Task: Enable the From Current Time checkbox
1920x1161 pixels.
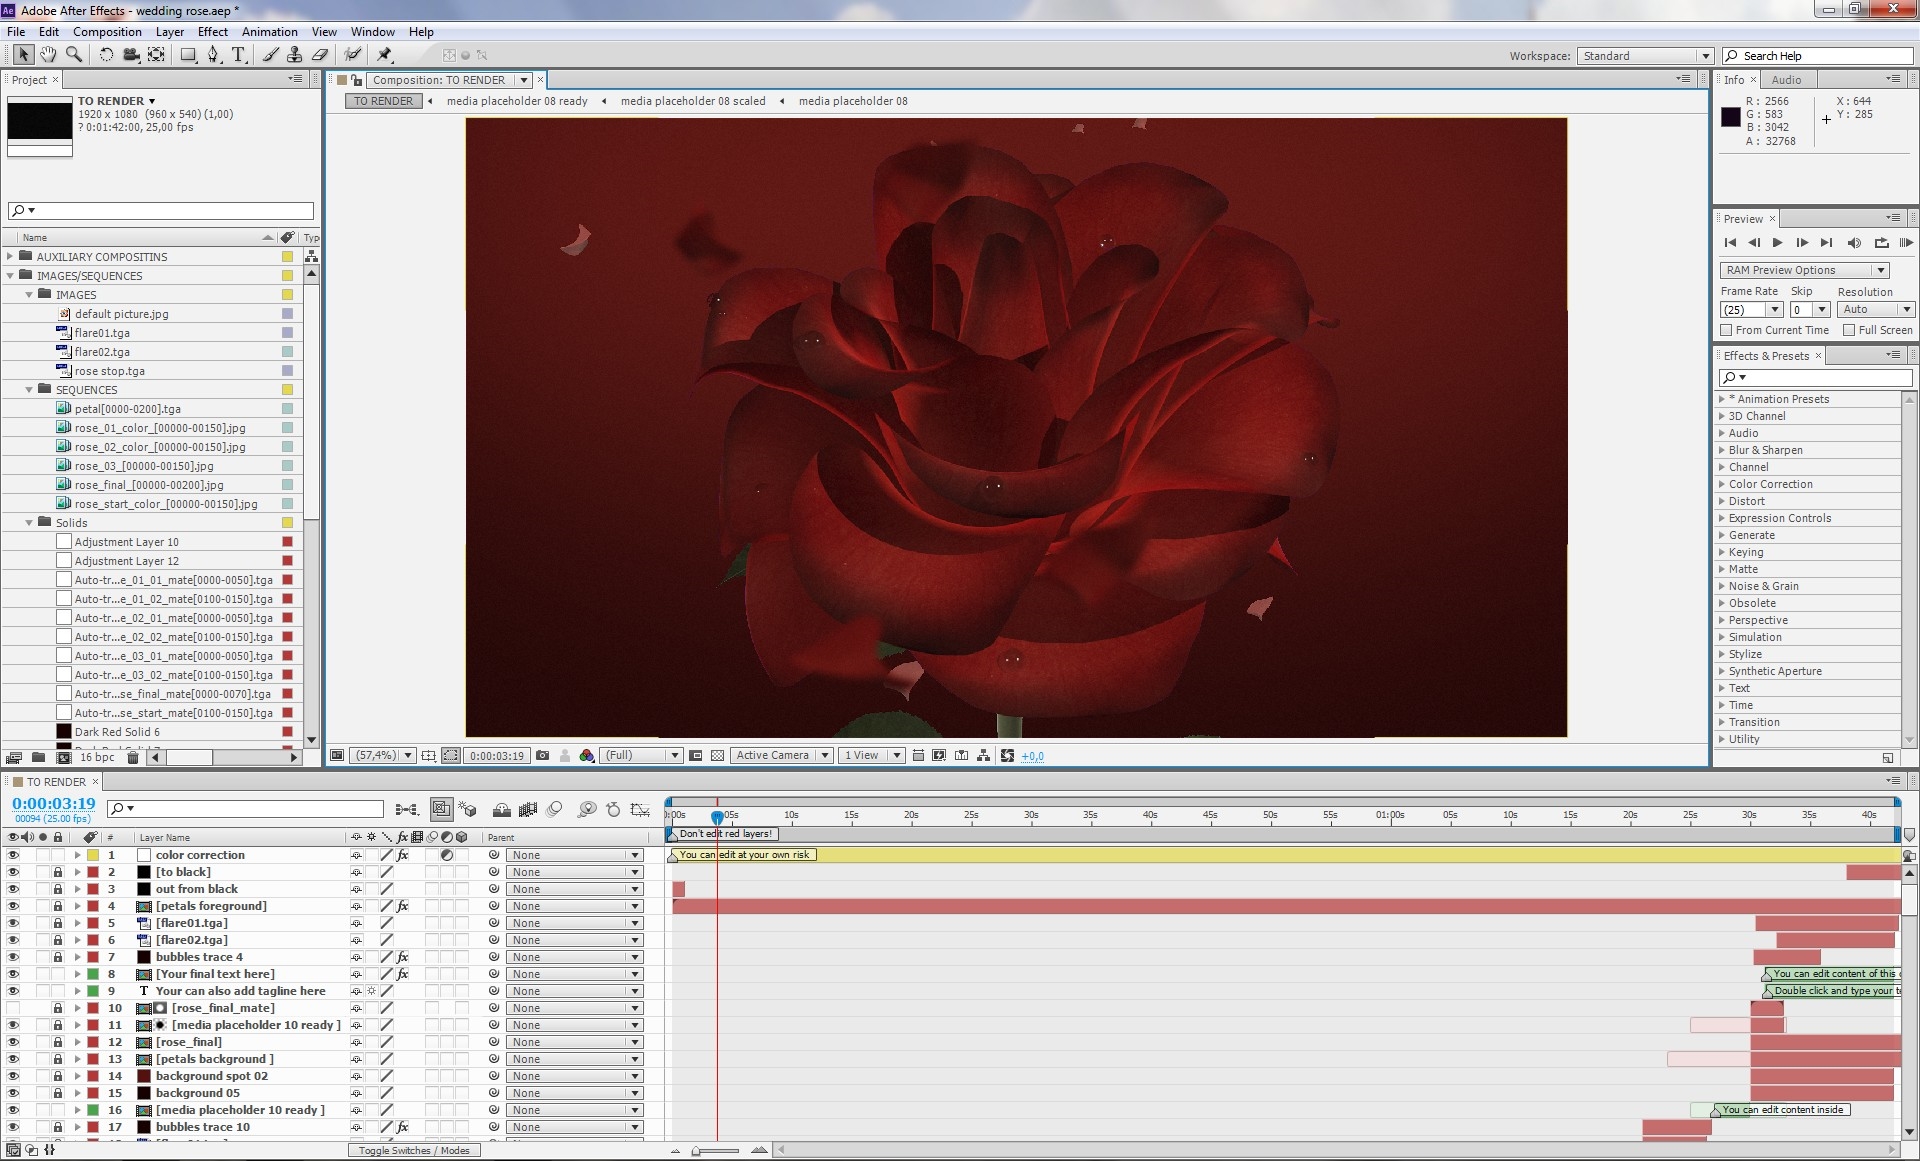Action: click(1726, 330)
